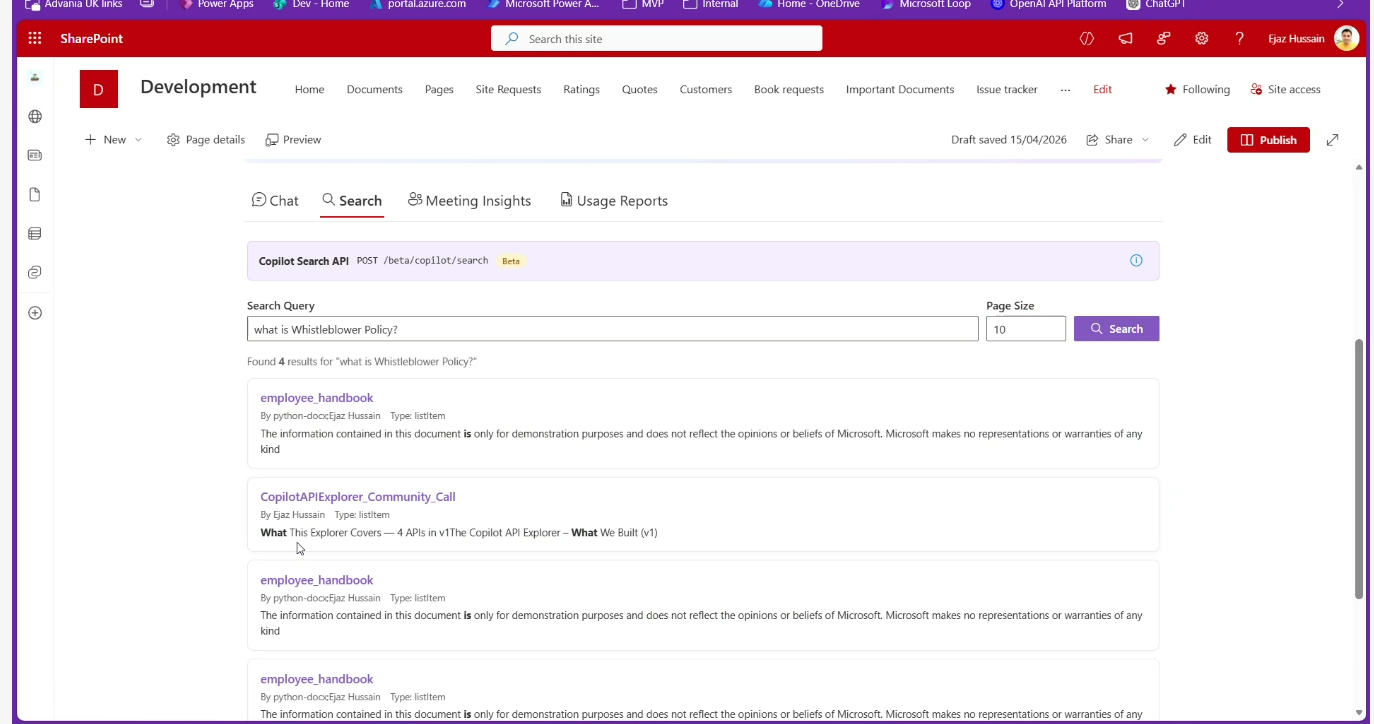Open the file page icon in the left rail
This screenshot has width=1374, height=724.
35,195
